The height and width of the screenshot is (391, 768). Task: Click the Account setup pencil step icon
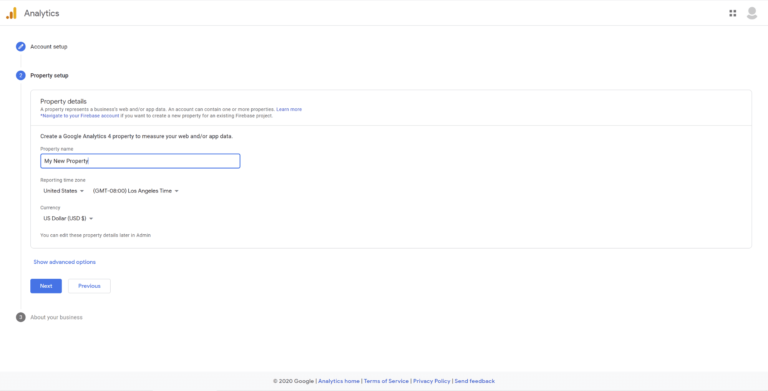[21, 47]
